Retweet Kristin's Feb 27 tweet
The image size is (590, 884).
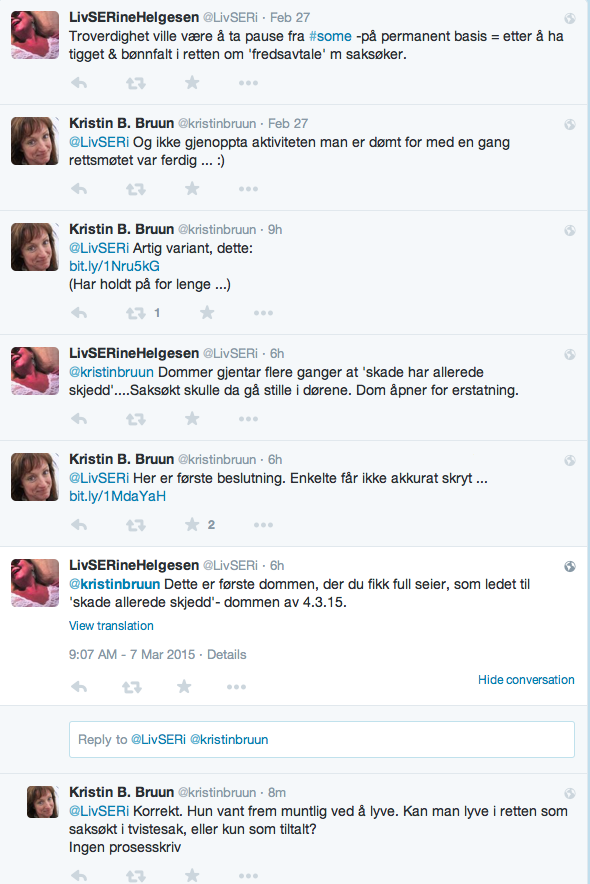(x=135, y=189)
